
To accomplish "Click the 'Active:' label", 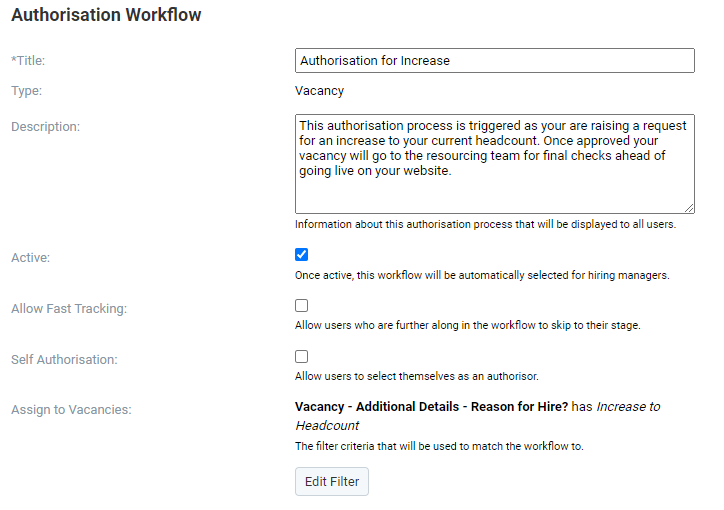I will [30, 258].
